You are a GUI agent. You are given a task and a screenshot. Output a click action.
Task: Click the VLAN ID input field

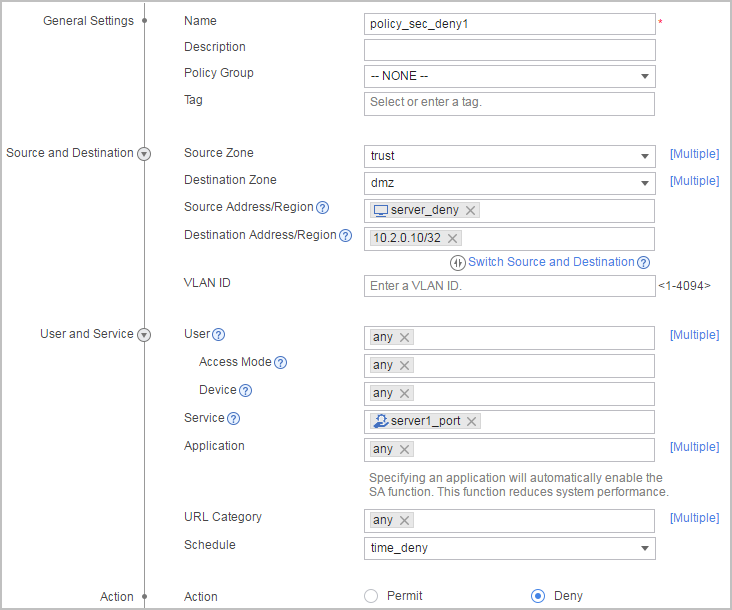pyautogui.click(x=510, y=286)
